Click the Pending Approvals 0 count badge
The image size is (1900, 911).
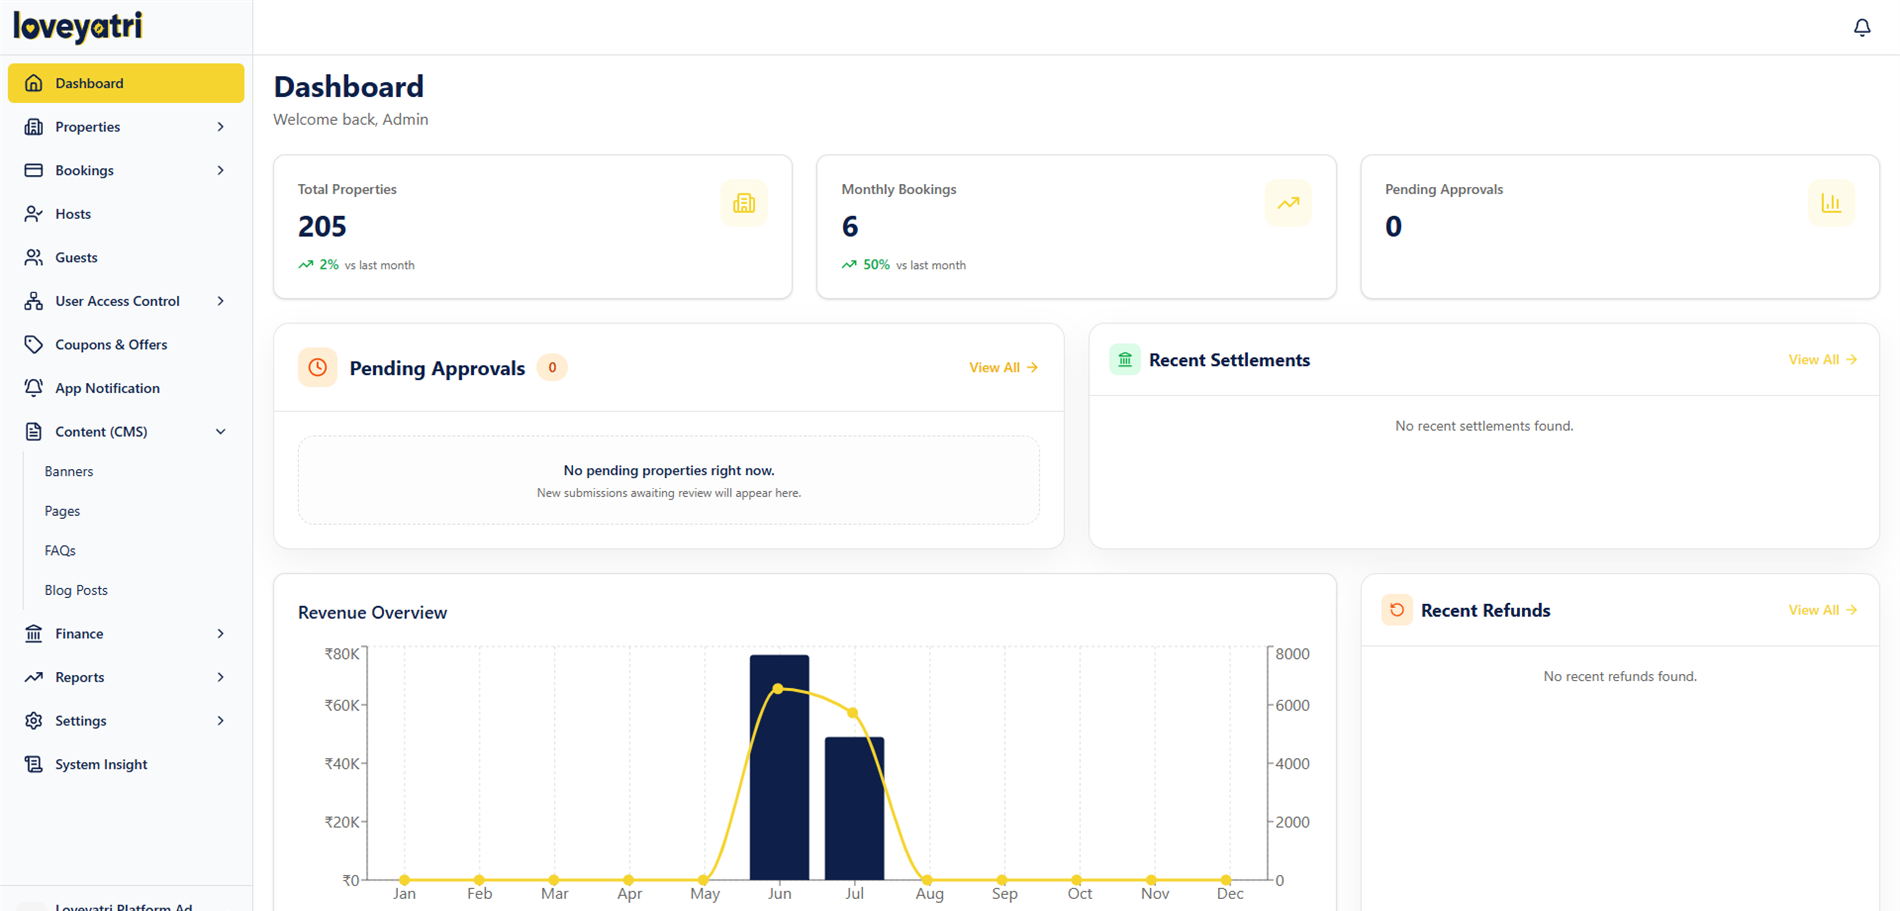click(x=552, y=367)
